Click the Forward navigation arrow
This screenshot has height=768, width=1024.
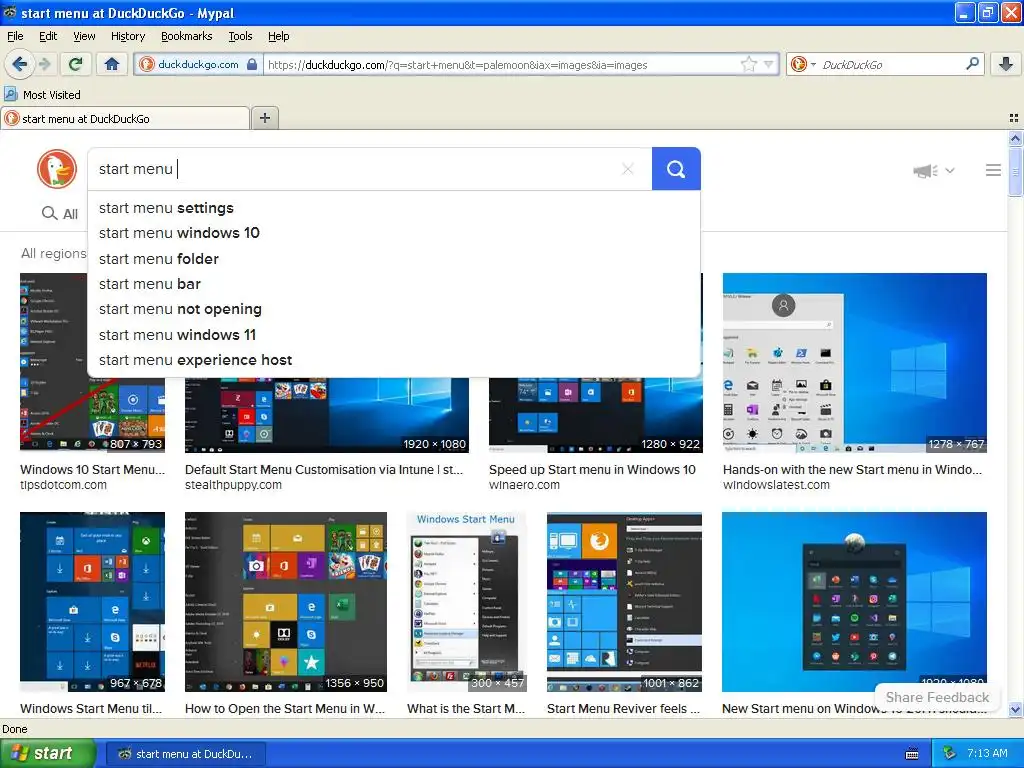(44, 64)
